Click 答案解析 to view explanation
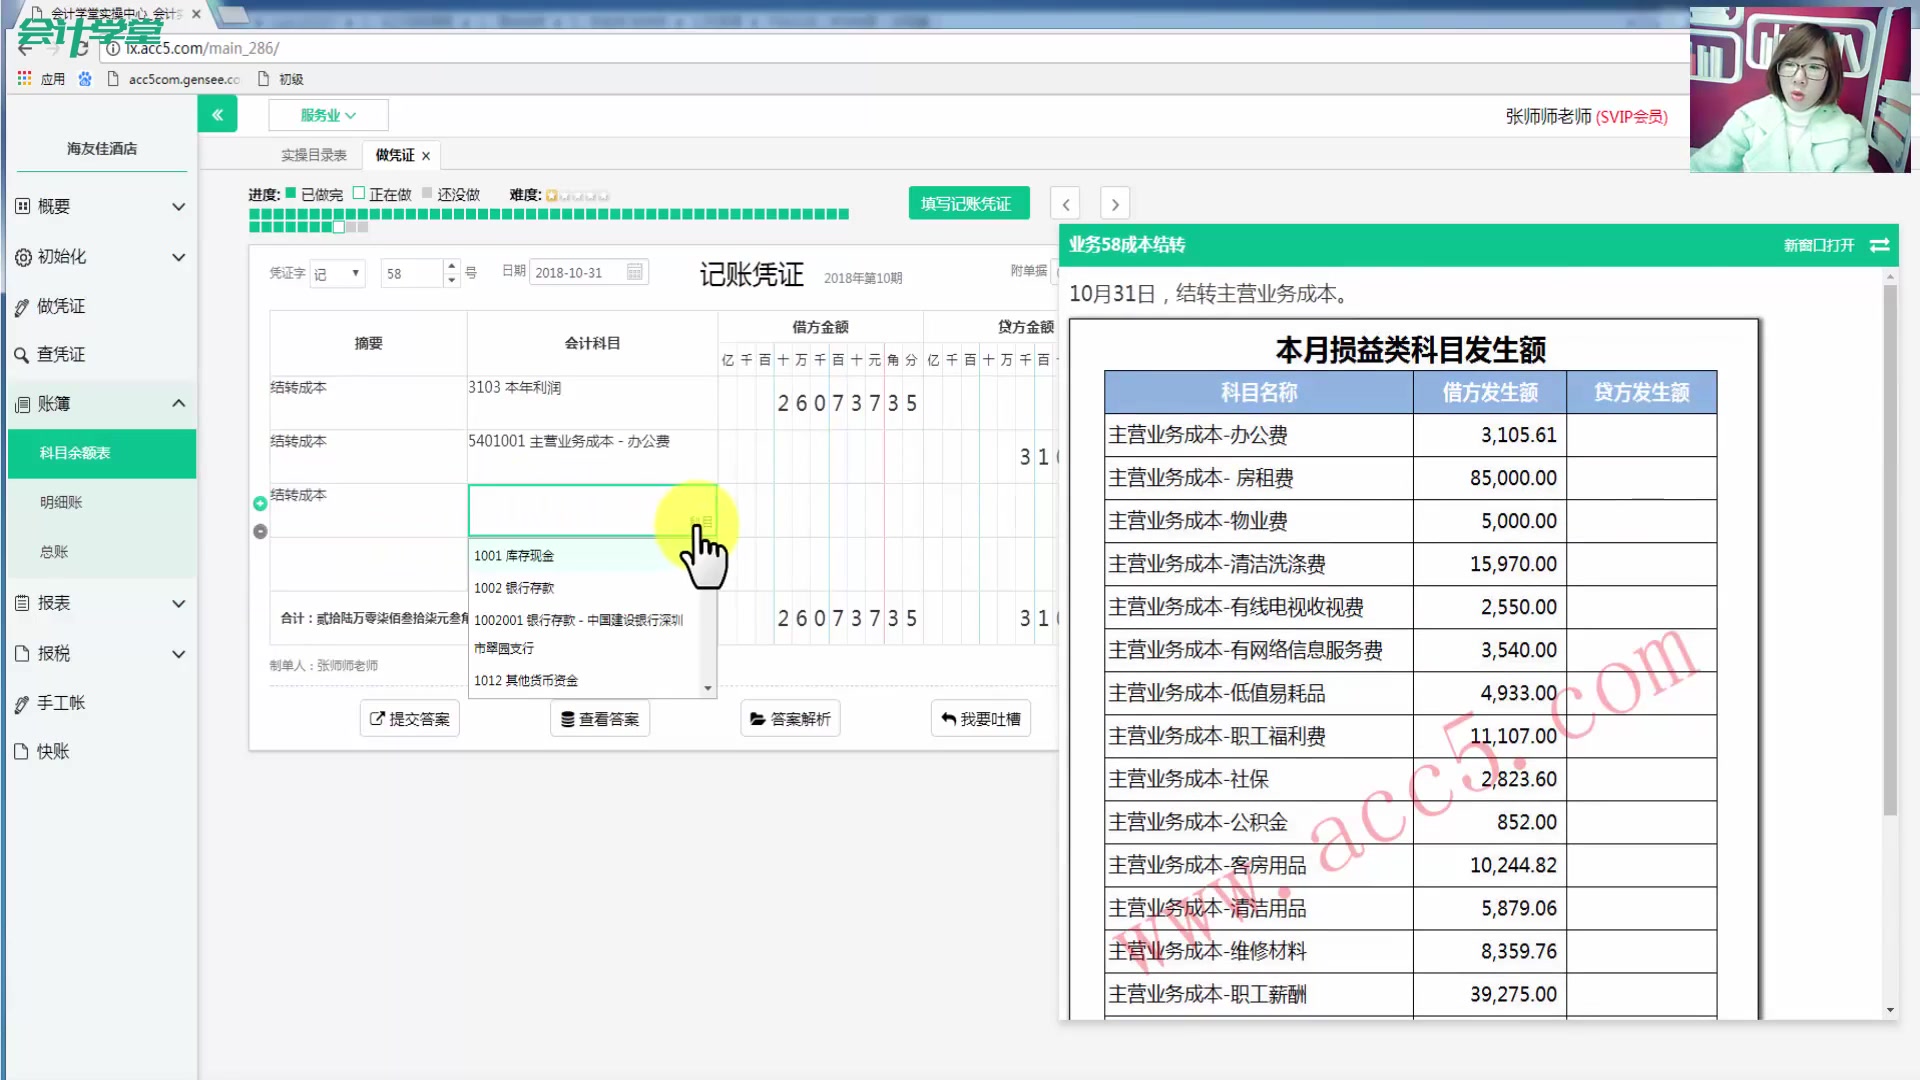The height and width of the screenshot is (1080, 1920). point(790,718)
